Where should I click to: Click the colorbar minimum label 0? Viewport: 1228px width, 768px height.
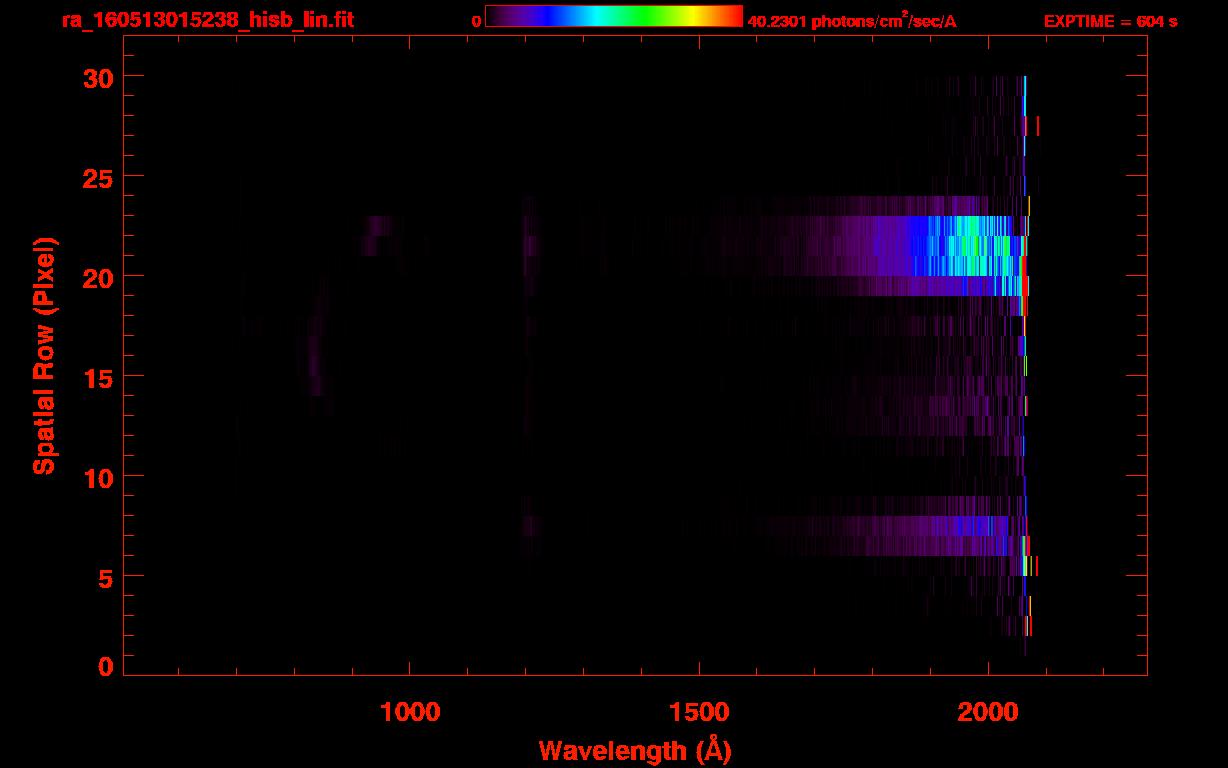[x=477, y=21]
